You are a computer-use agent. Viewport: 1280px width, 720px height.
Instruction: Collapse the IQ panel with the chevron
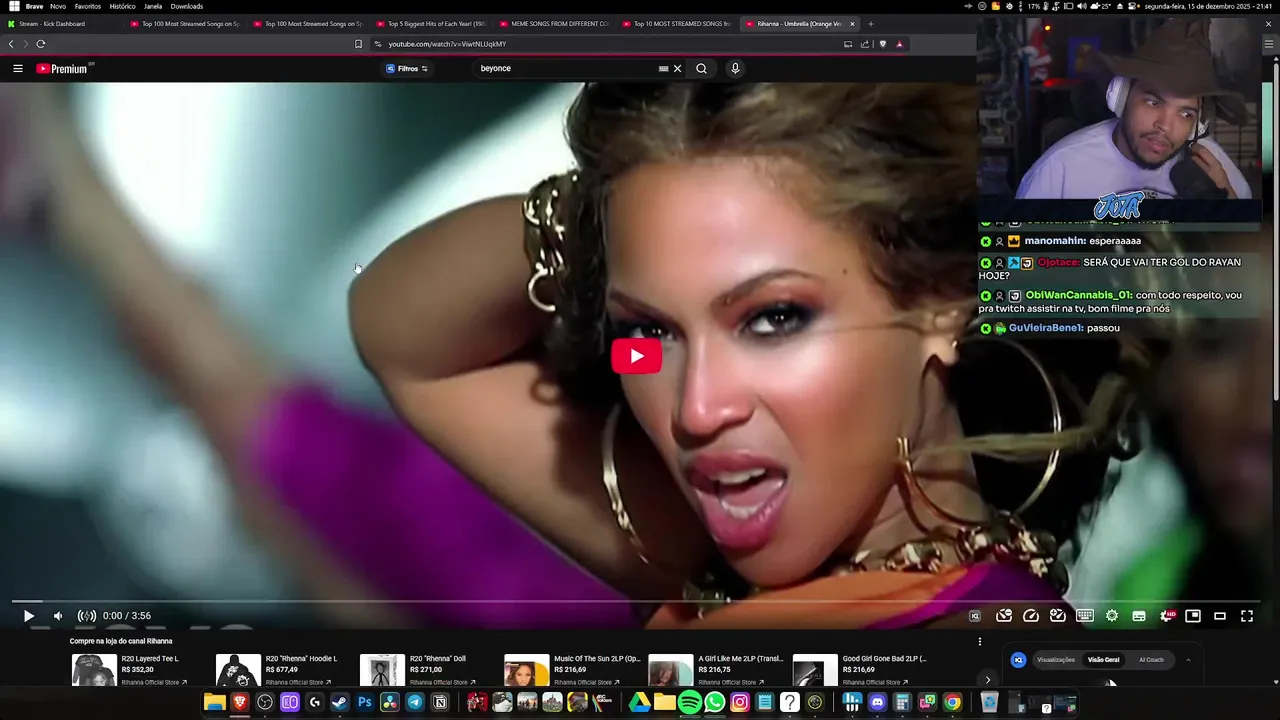point(1188,660)
